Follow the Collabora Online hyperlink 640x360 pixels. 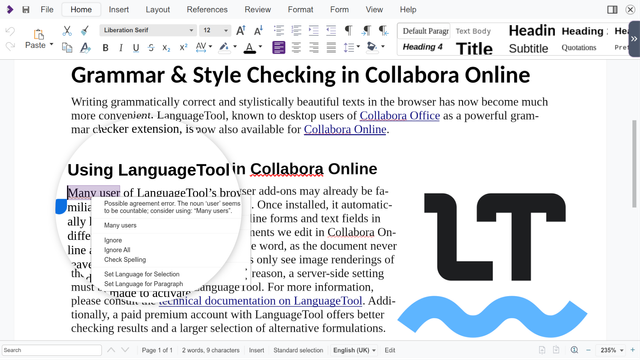345,129
